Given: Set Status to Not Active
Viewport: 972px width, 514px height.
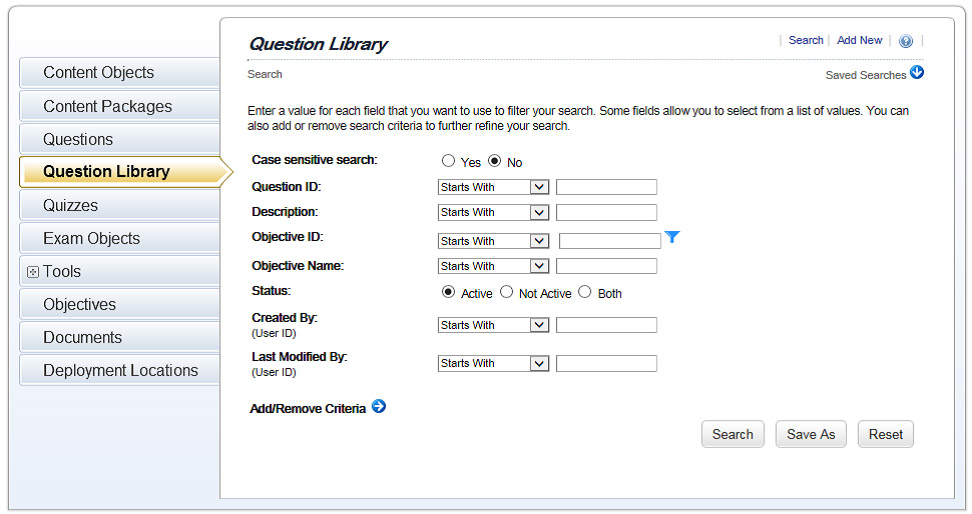Looking at the screenshot, I should pos(507,293).
